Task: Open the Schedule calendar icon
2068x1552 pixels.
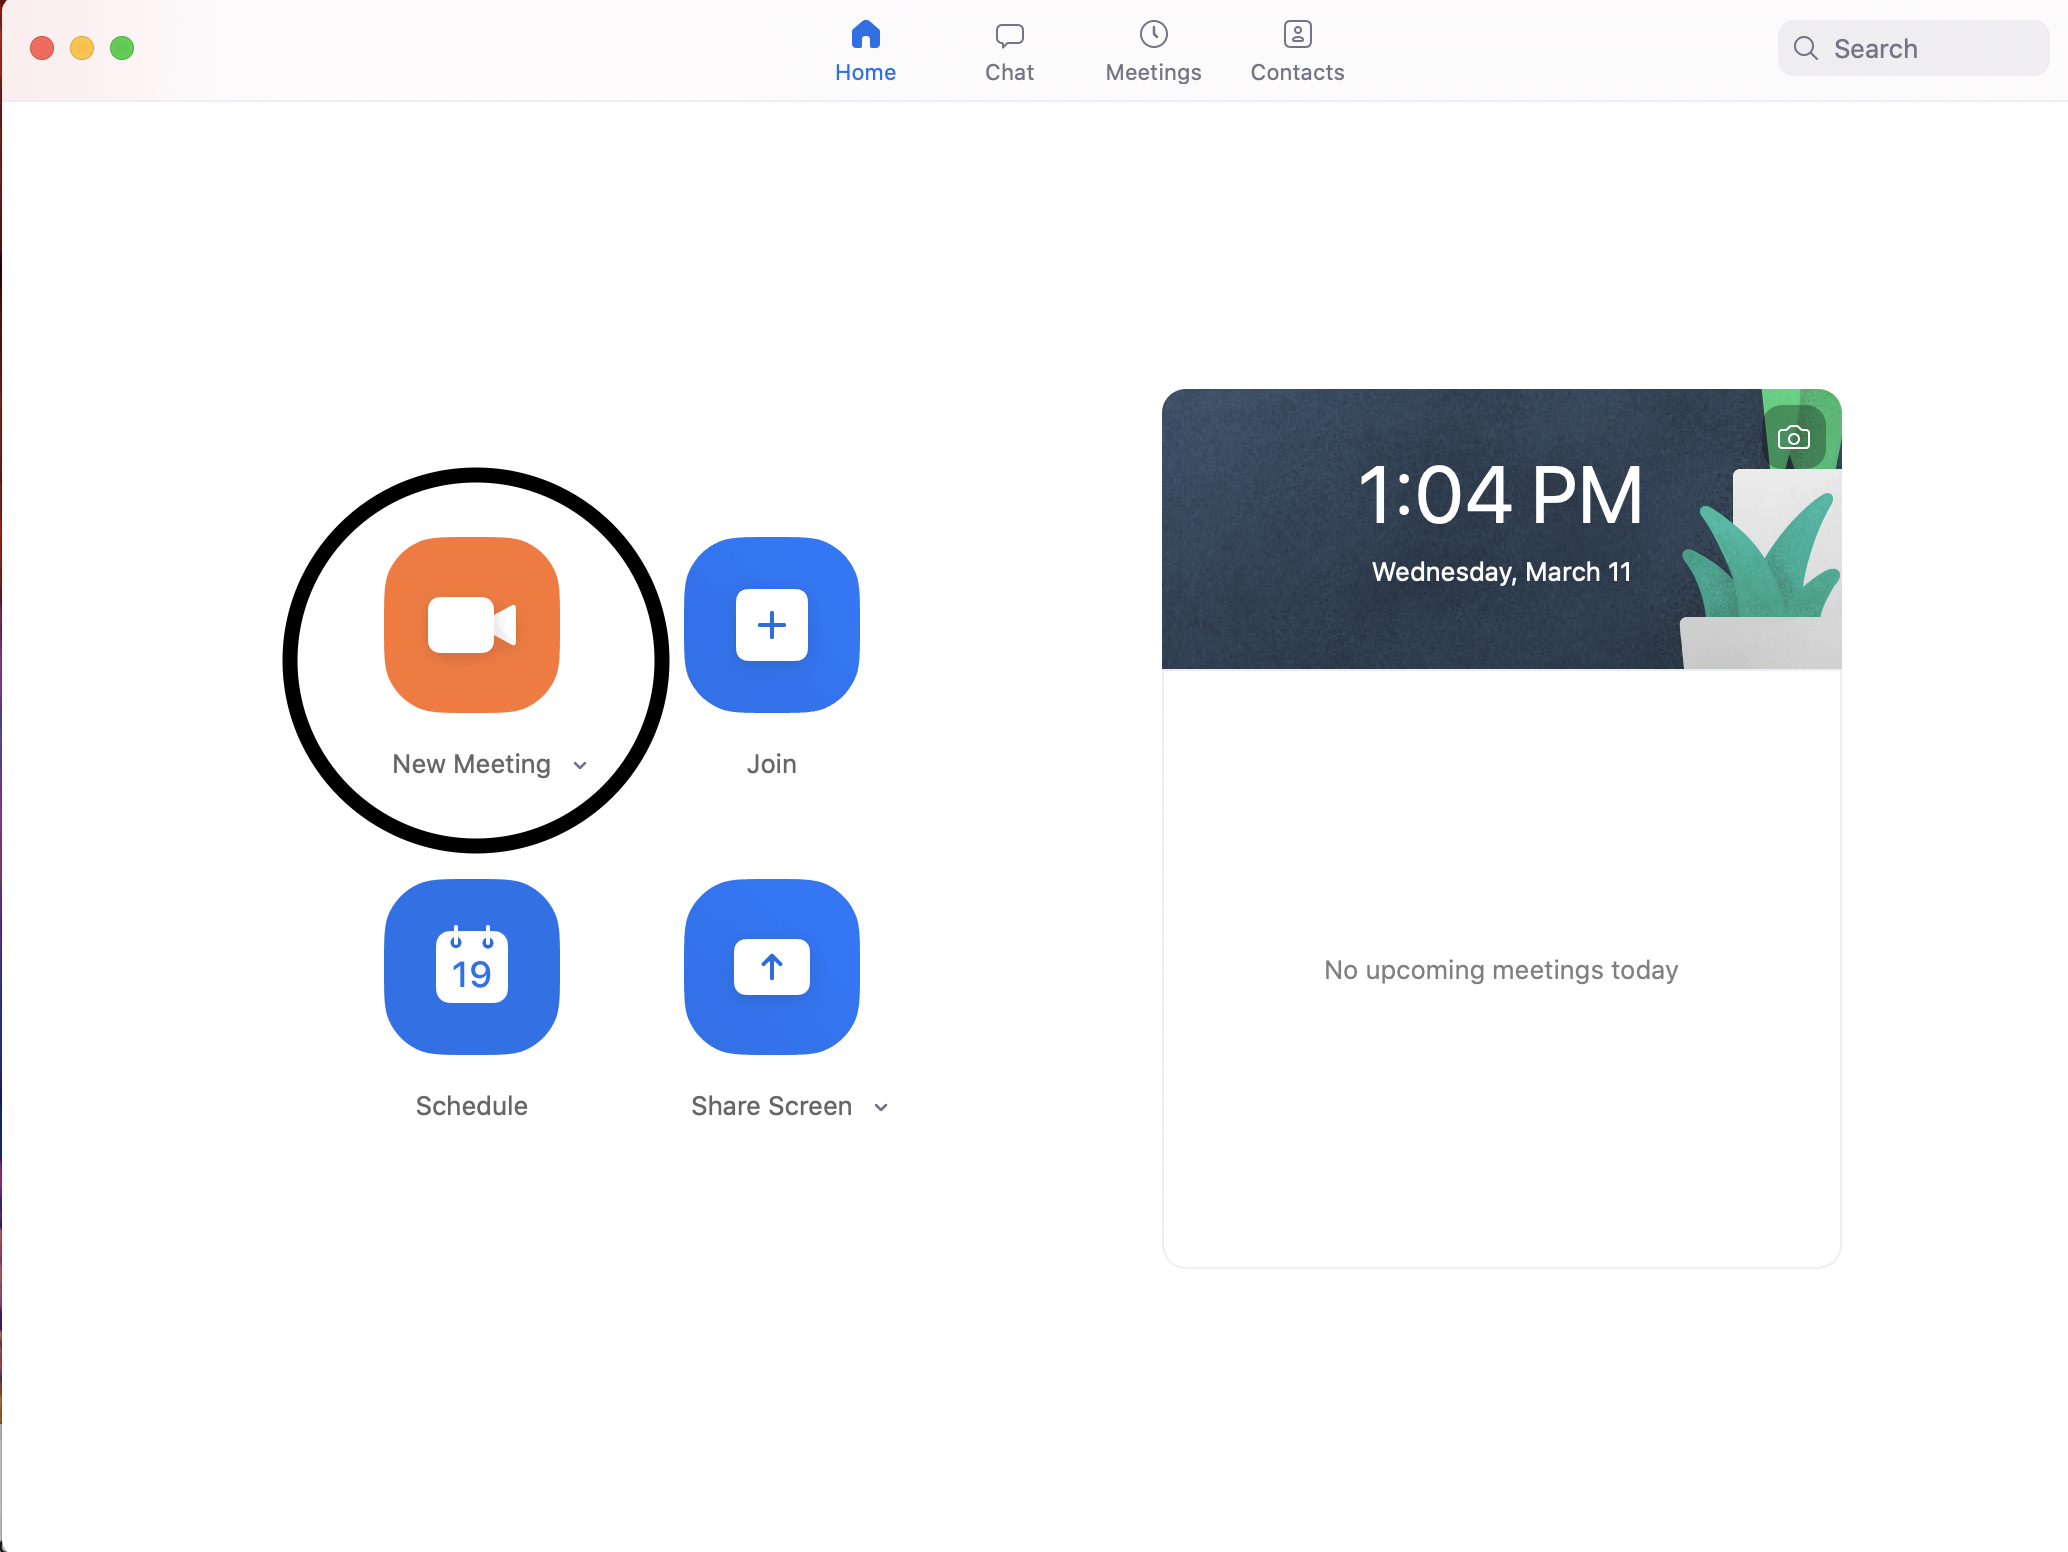Action: pos(471,967)
